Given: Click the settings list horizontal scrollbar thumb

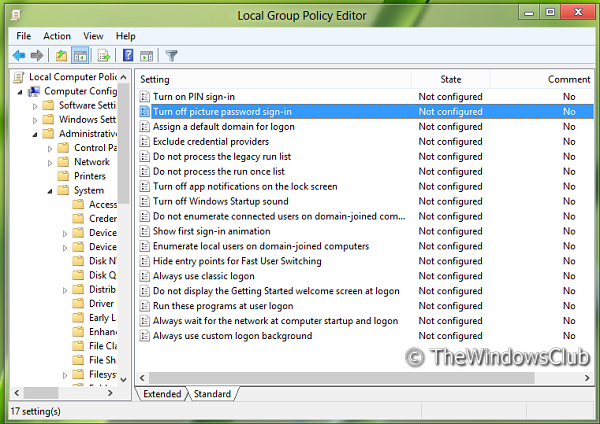Looking at the screenshot, I should [x=342, y=378].
